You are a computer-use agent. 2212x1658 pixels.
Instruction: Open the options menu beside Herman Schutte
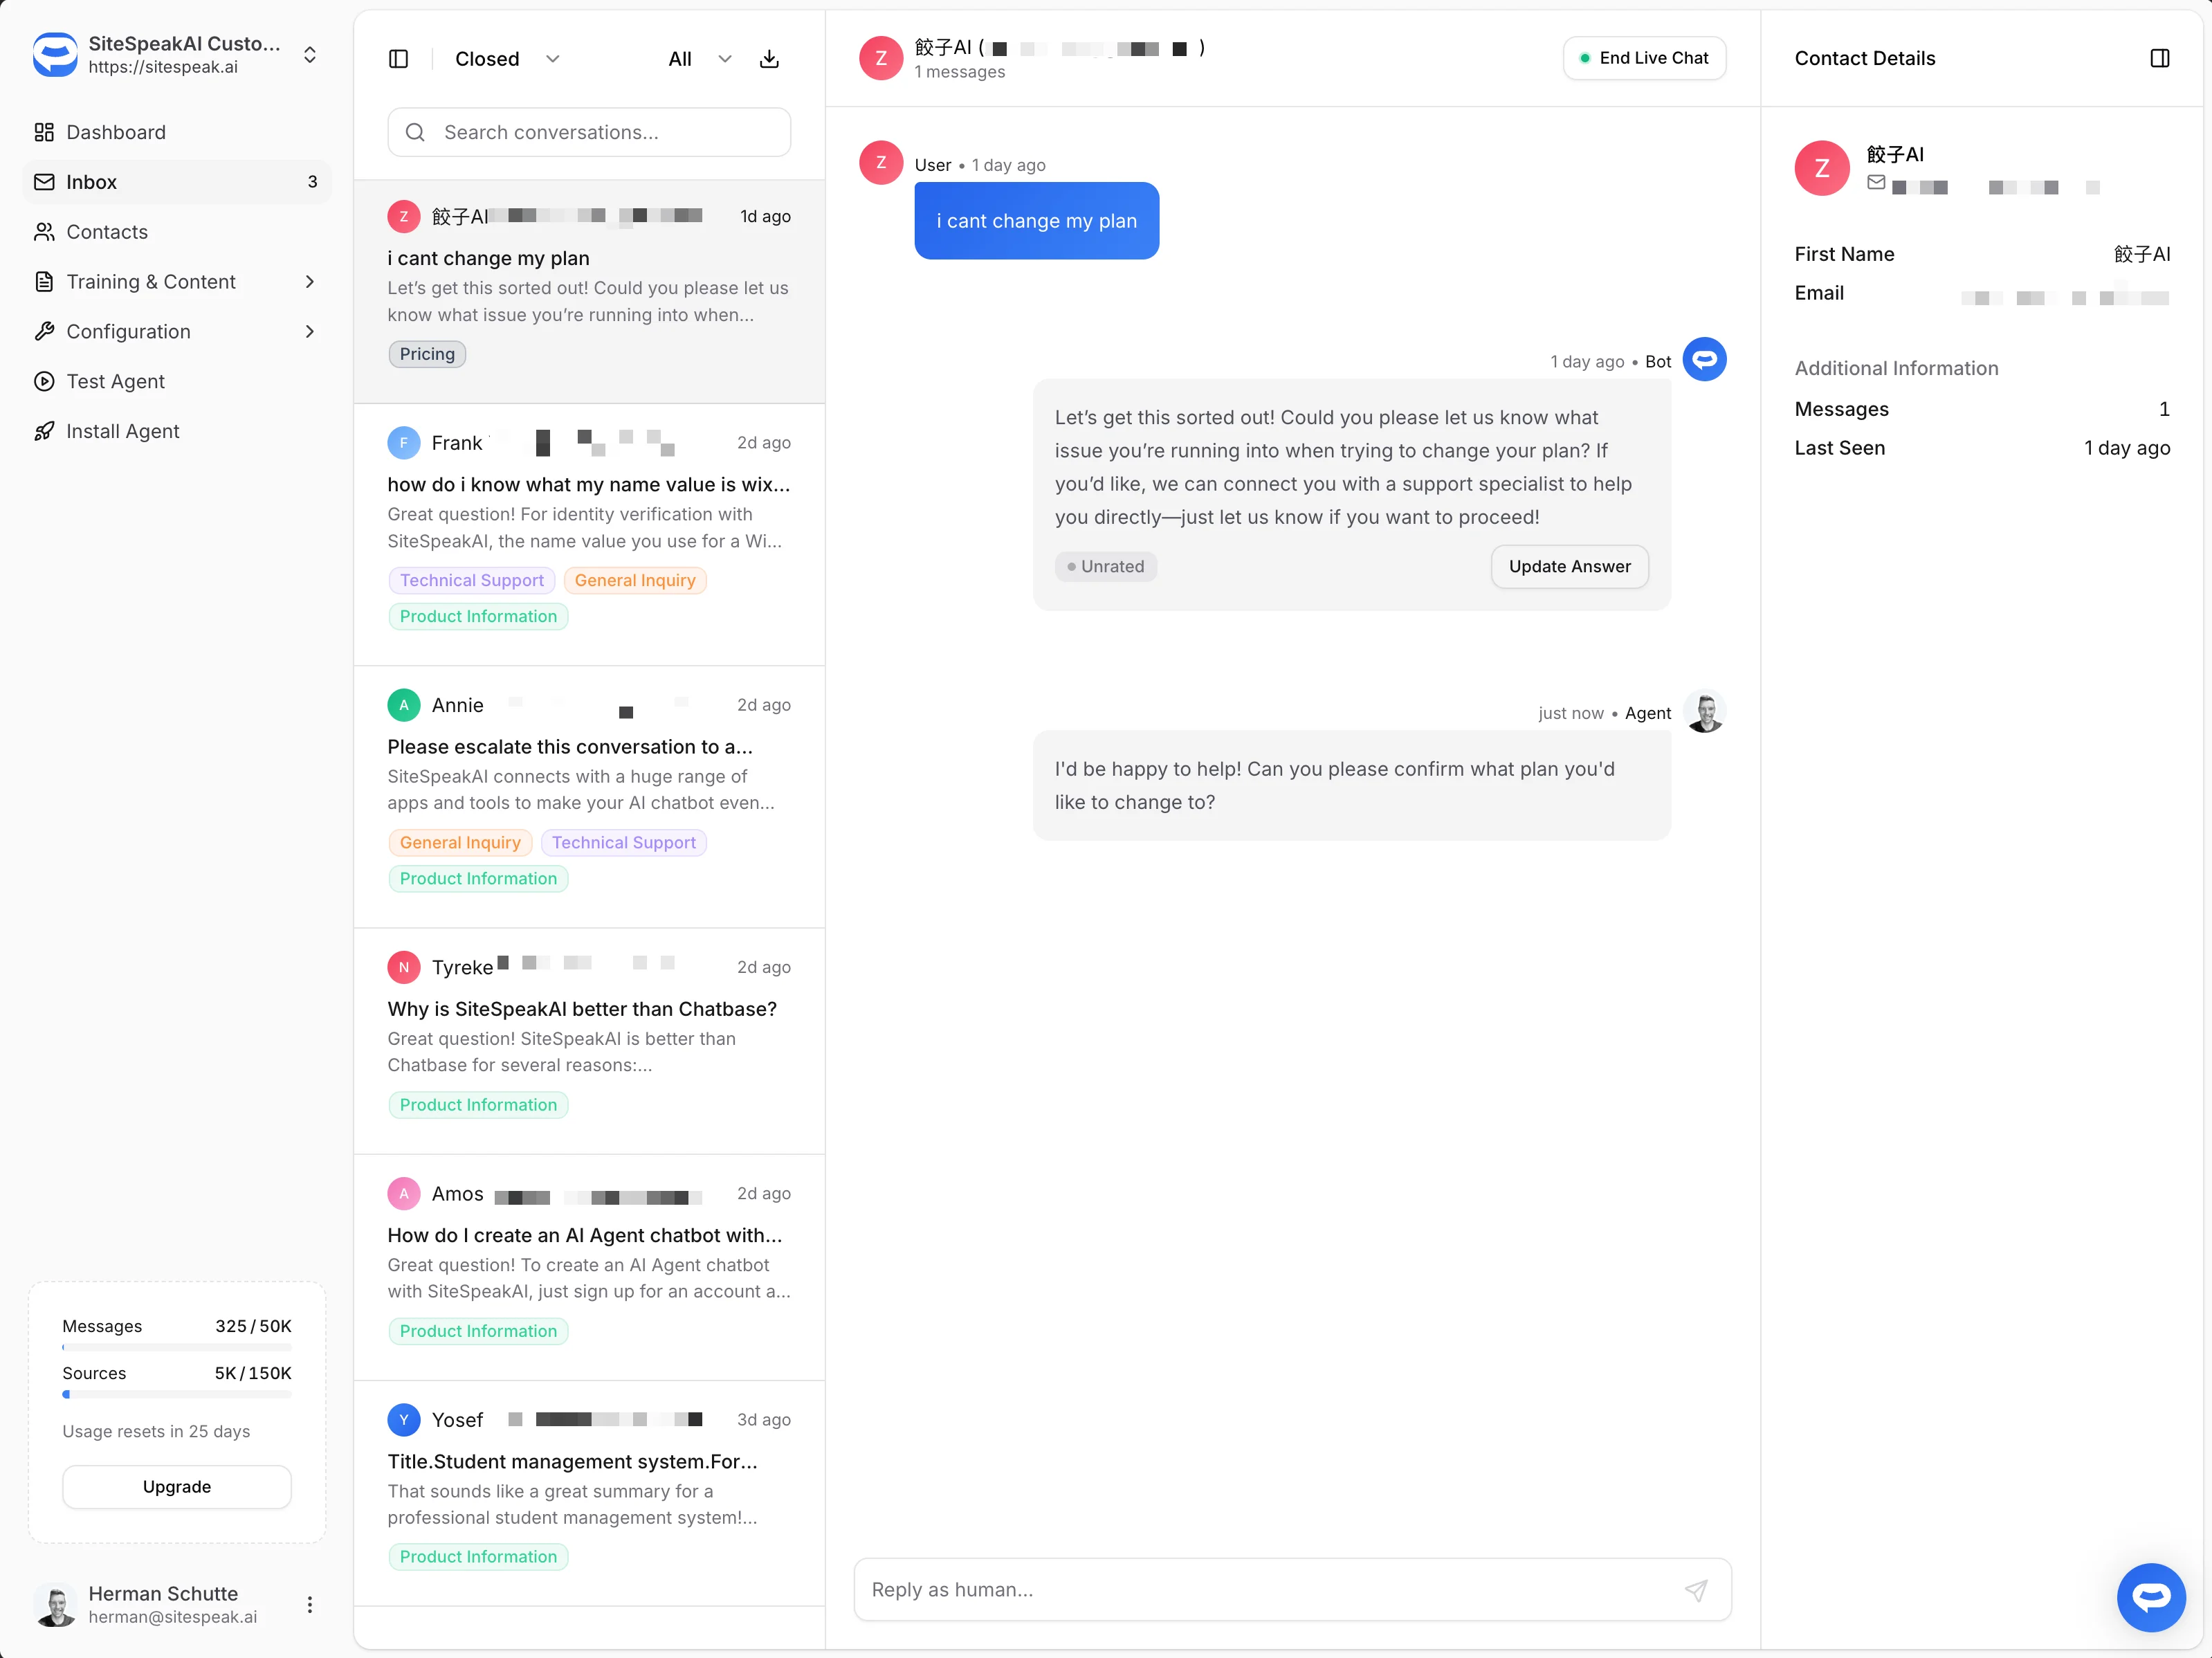[309, 1604]
